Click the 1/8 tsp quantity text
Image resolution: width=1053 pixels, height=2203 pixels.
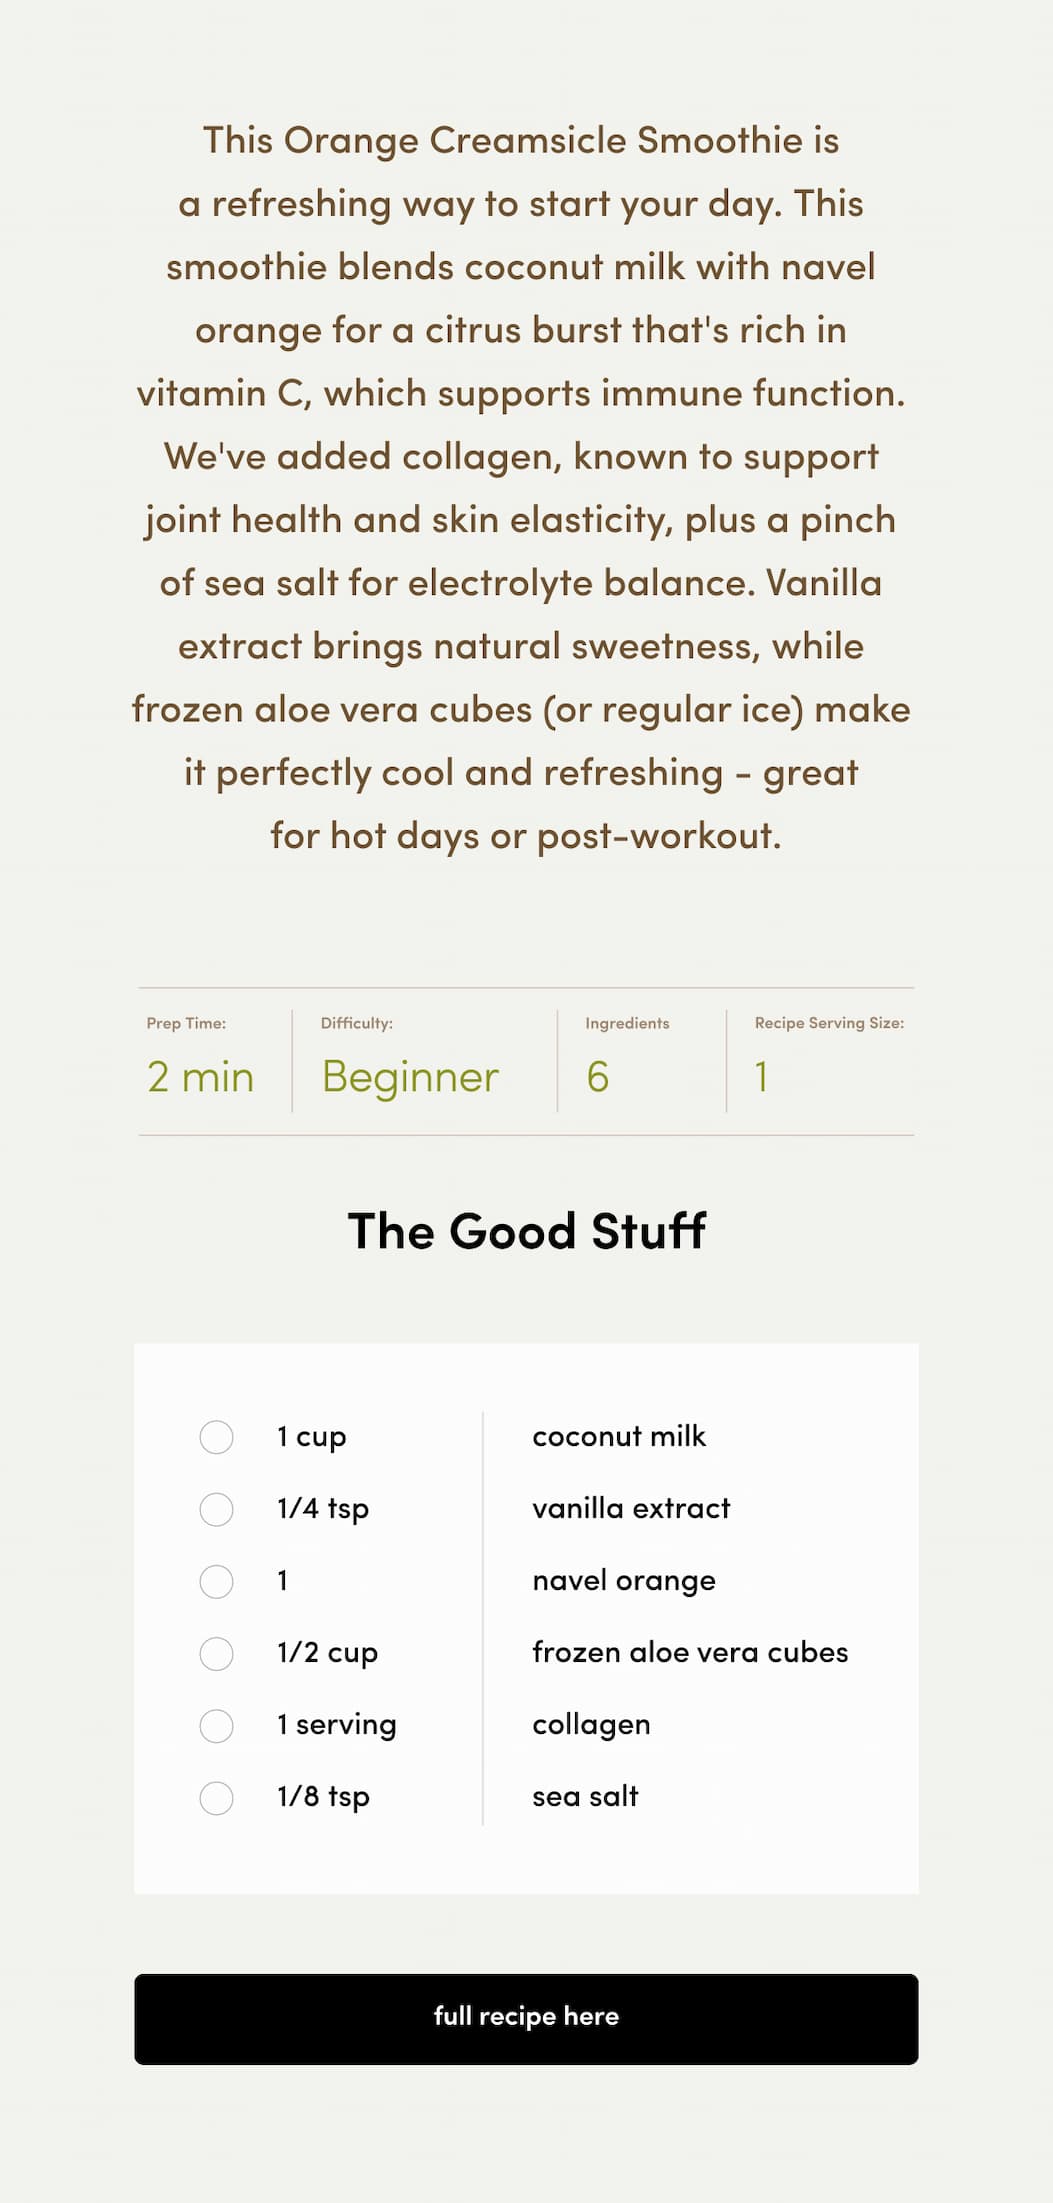[323, 1797]
